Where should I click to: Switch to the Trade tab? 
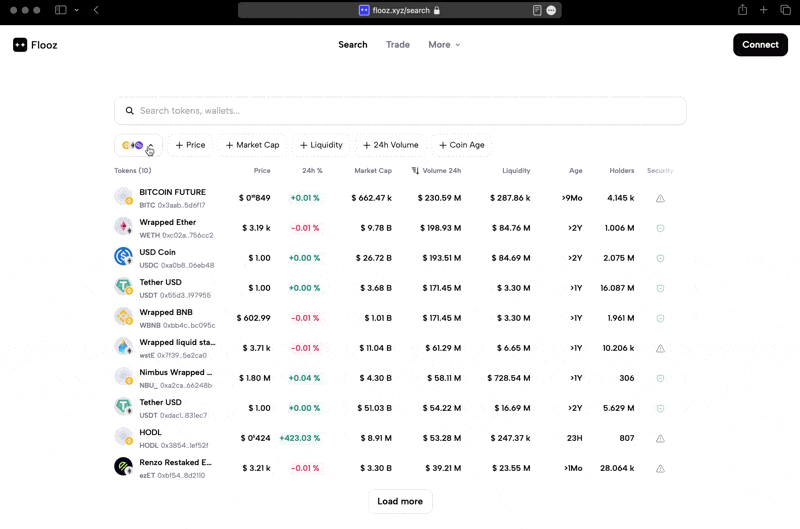click(x=398, y=45)
